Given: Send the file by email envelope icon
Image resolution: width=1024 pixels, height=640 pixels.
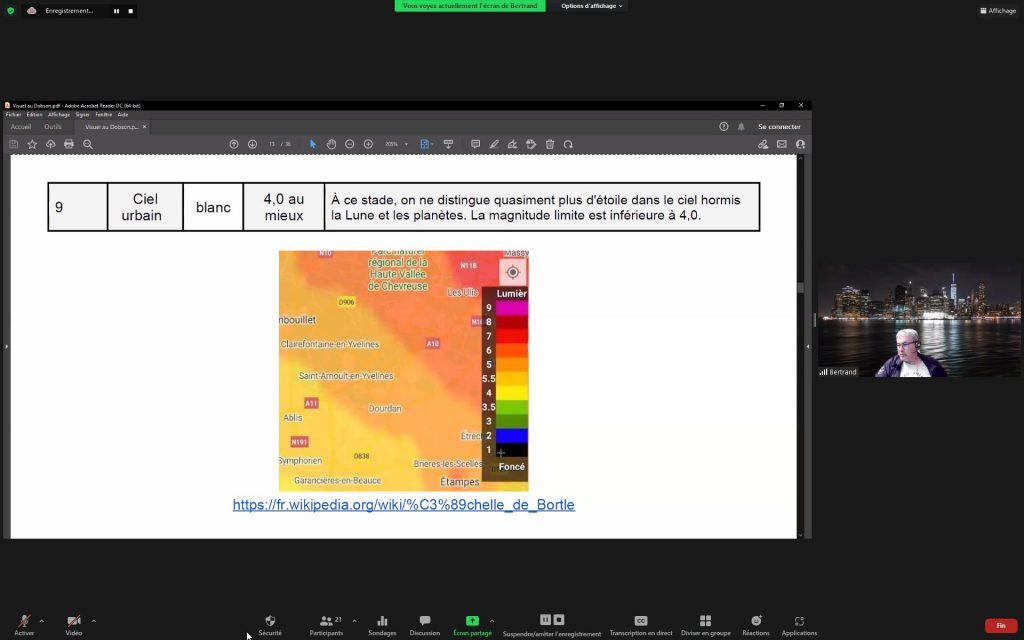Looking at the screenshot, I should (782, 144).
